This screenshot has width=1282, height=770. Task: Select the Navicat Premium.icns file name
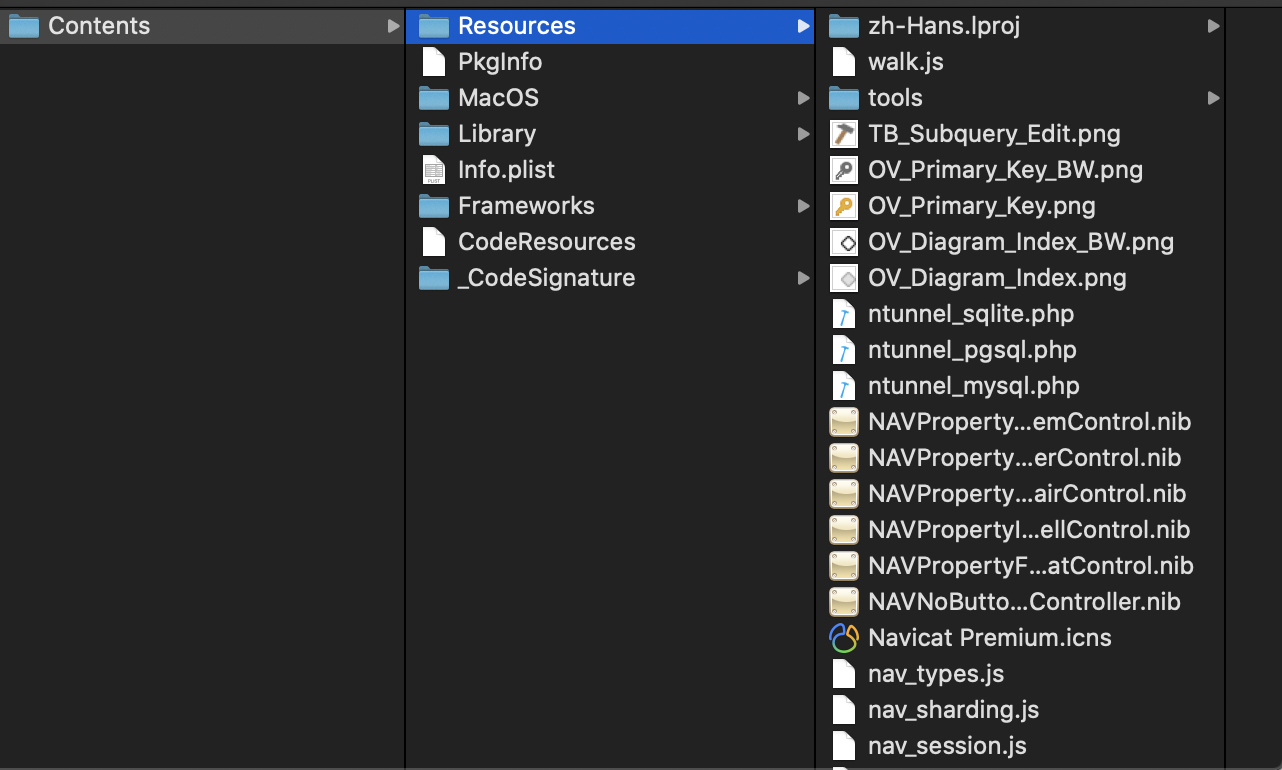[990, 638]
